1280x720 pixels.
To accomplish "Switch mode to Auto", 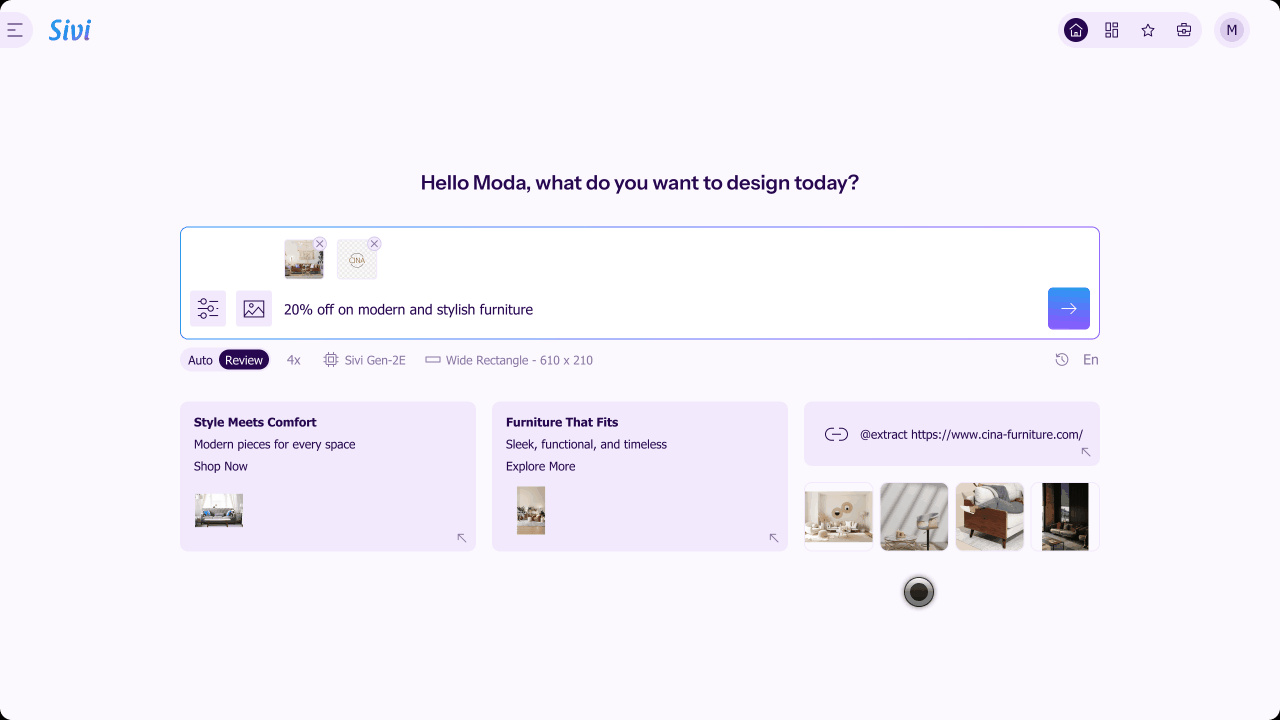I will coord(200,360).
